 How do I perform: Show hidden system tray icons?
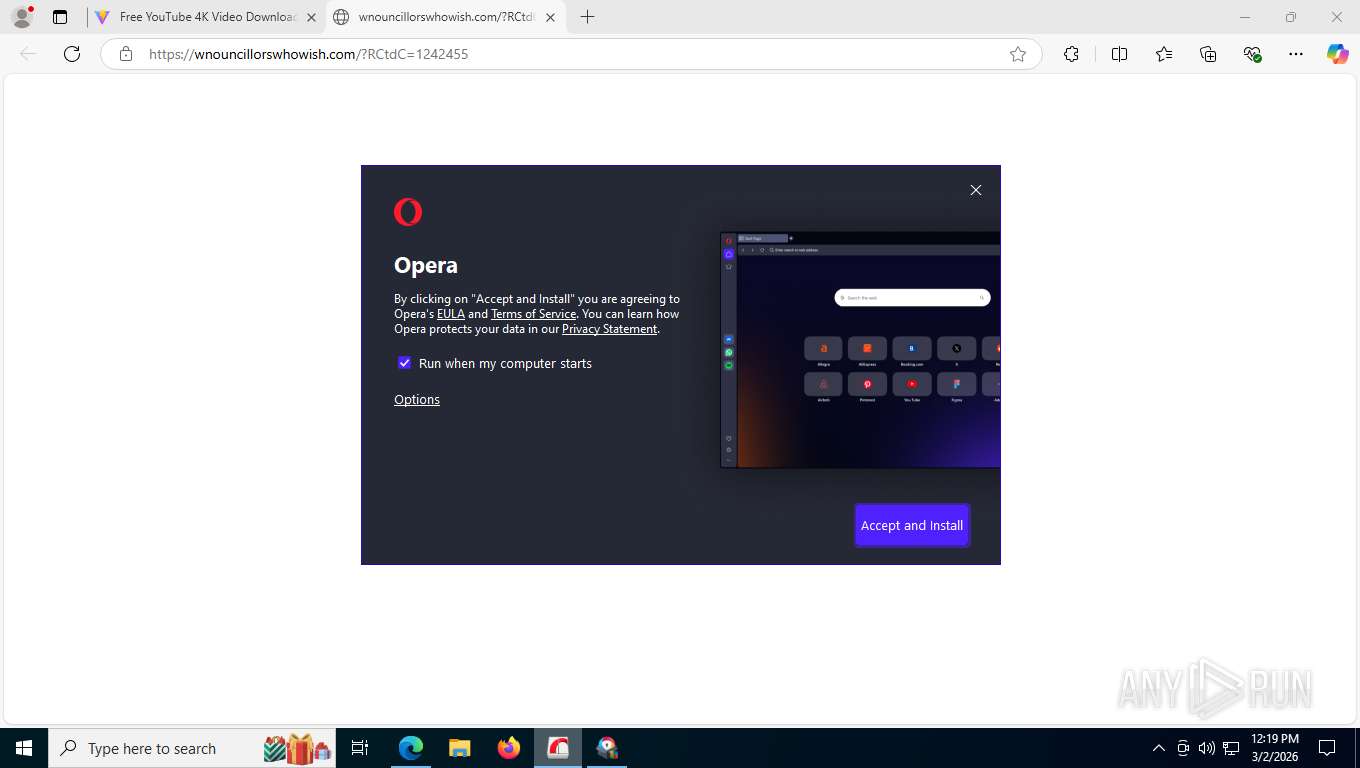click(x=1159, y=748)
